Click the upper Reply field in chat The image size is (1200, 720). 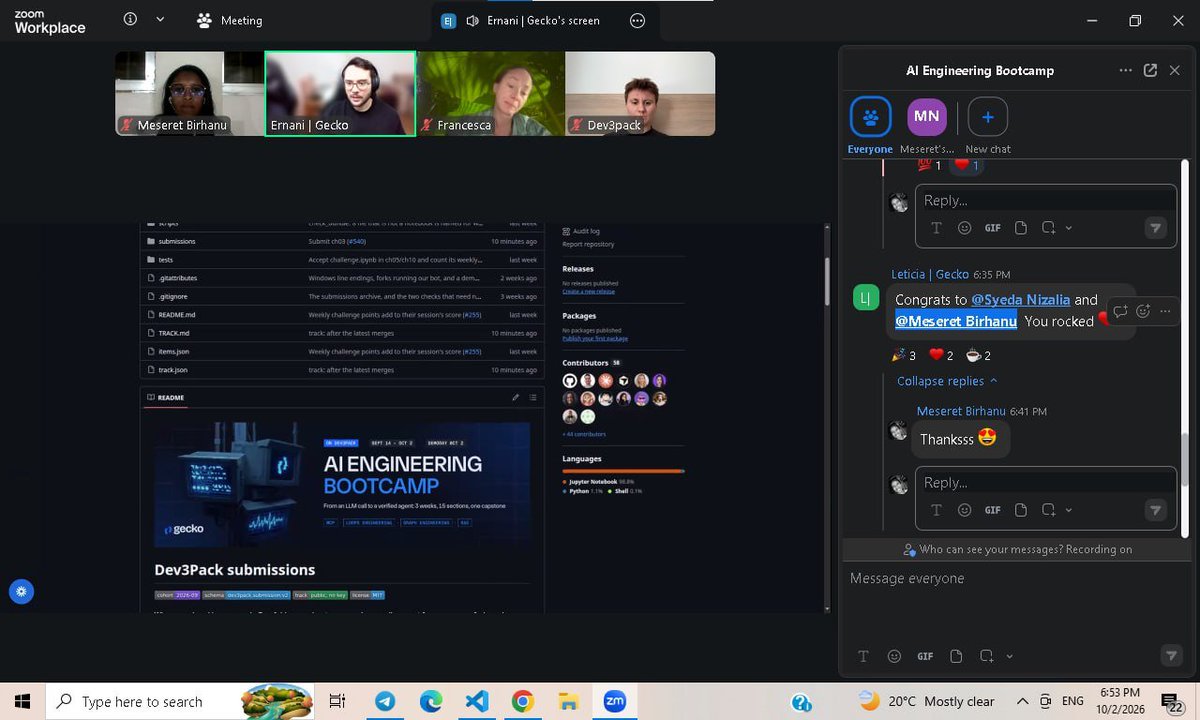1046,200
